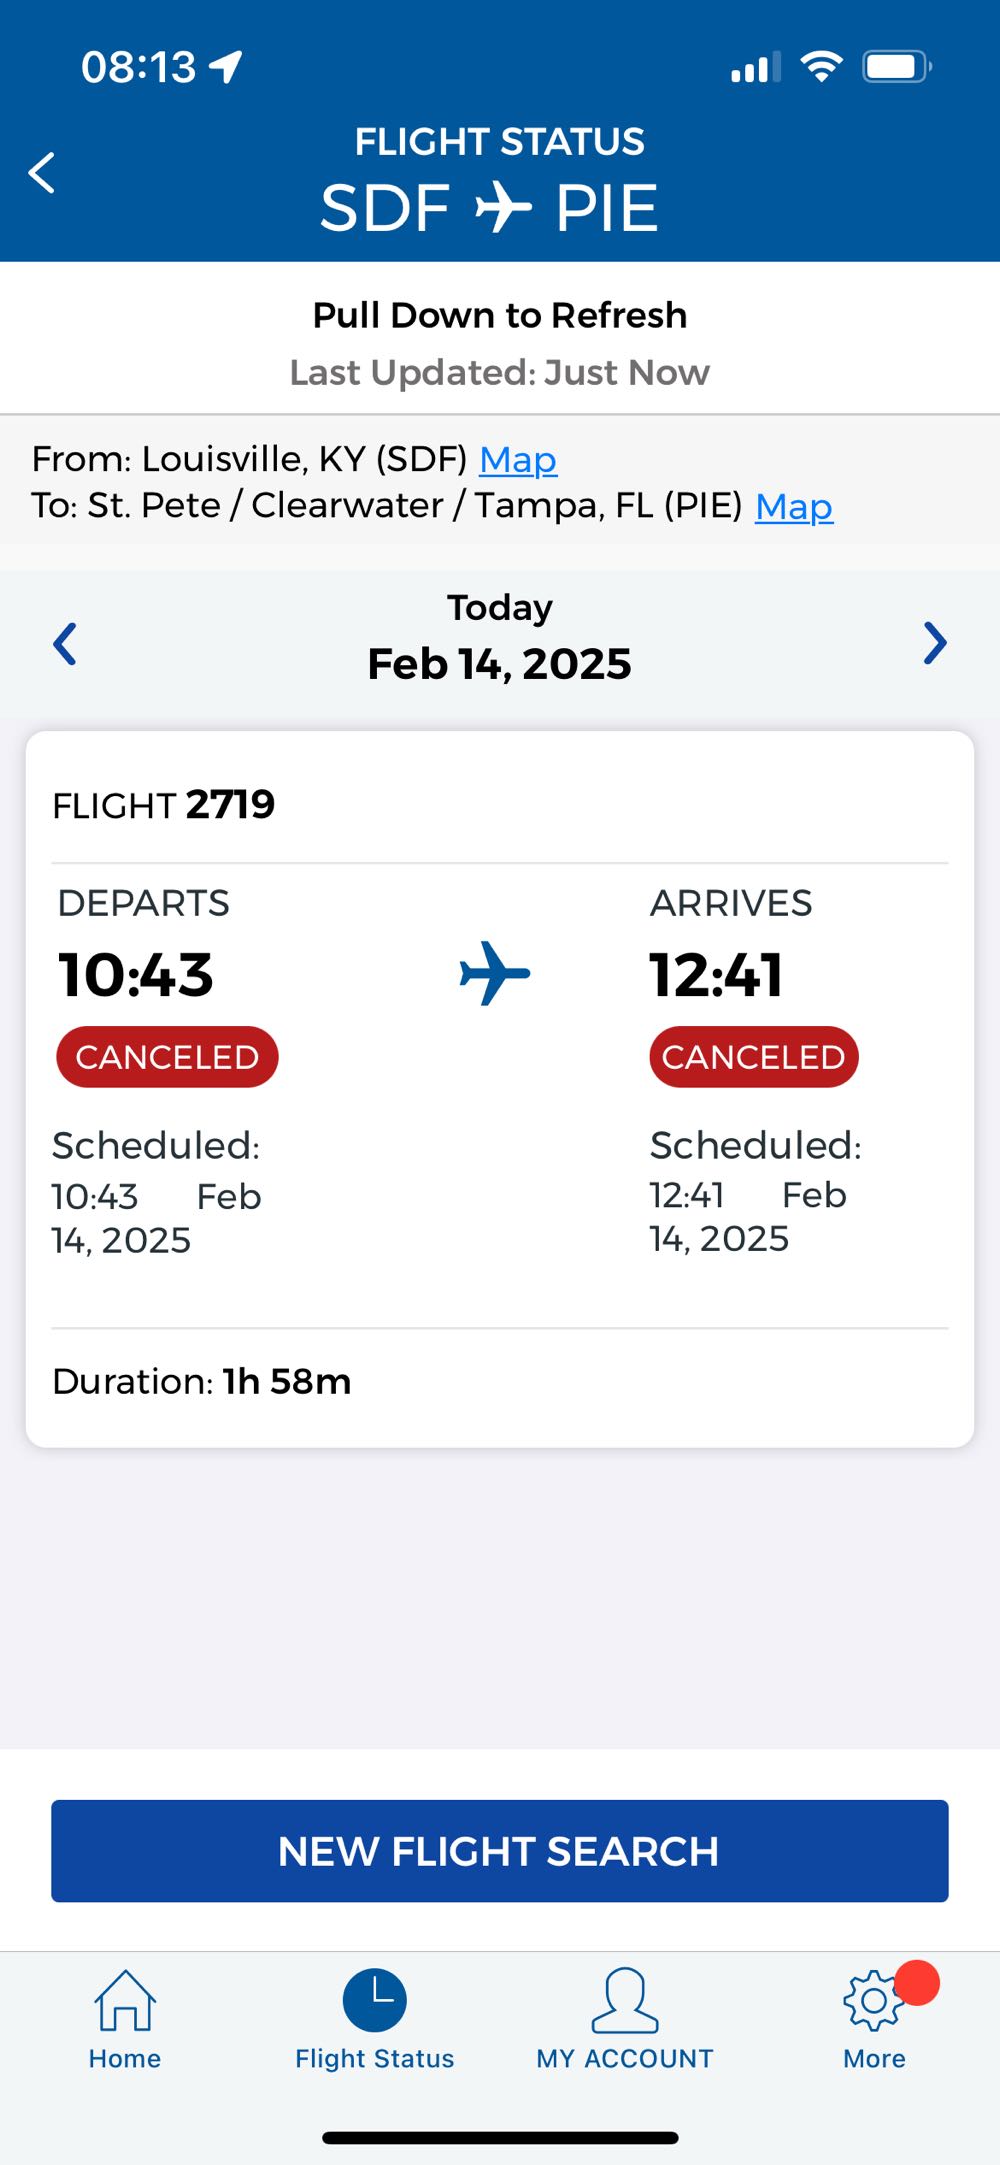Screen dimensions: 1000x2165
Task: Tap the MY ACCOUNT tab label
Action: [625, 2059]
